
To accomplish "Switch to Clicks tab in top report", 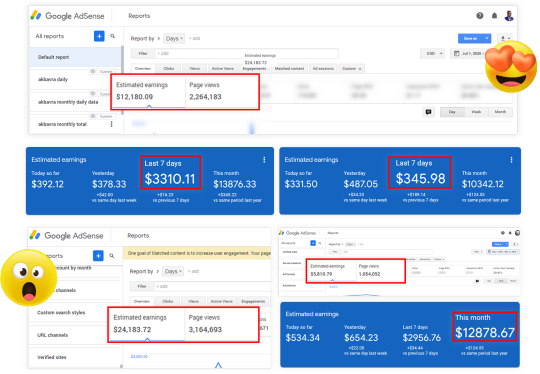I will coord(168,69).
